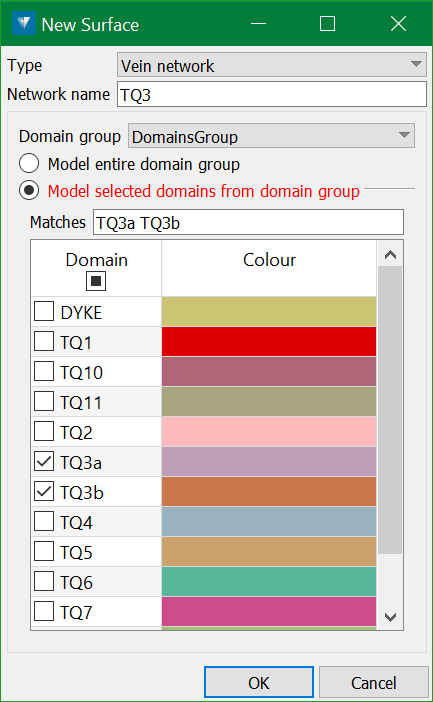Click the scroll up arrow in domain list
The width and height of the screenshot is (433, 702).
390,255
